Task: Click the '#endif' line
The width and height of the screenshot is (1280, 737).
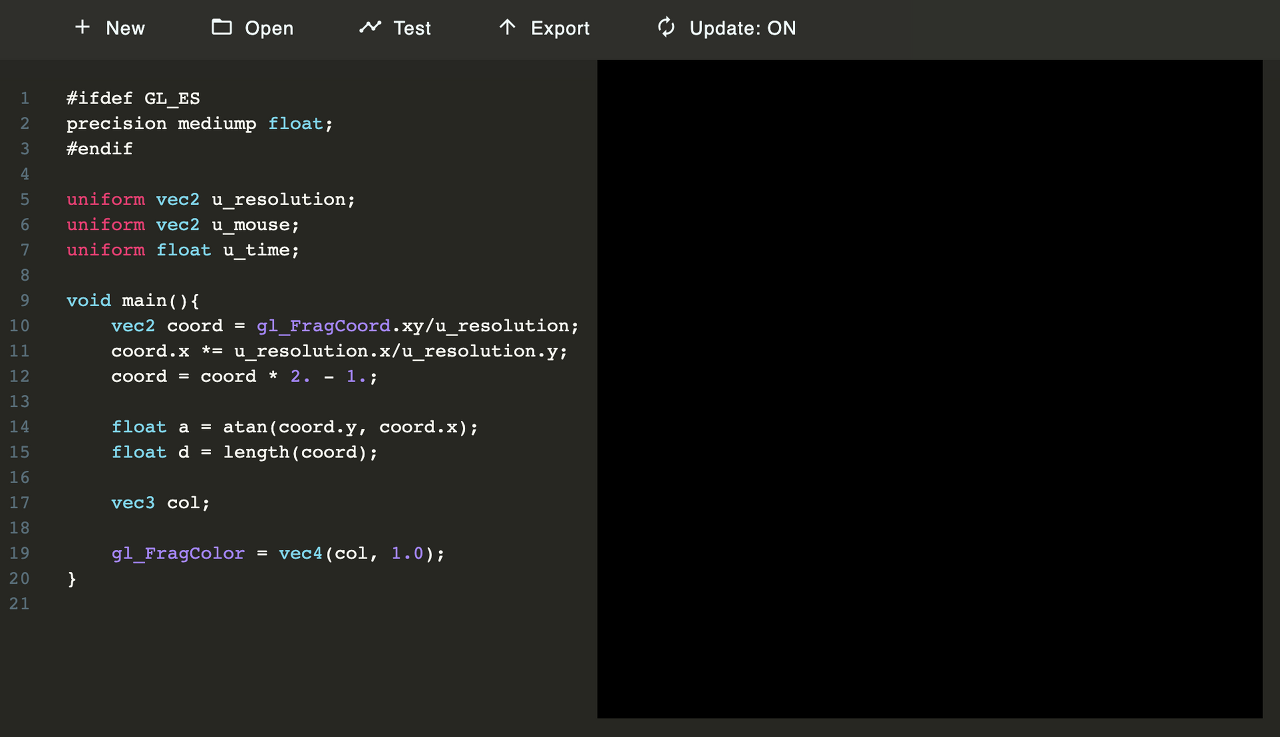Action: (x=100, y=149)
